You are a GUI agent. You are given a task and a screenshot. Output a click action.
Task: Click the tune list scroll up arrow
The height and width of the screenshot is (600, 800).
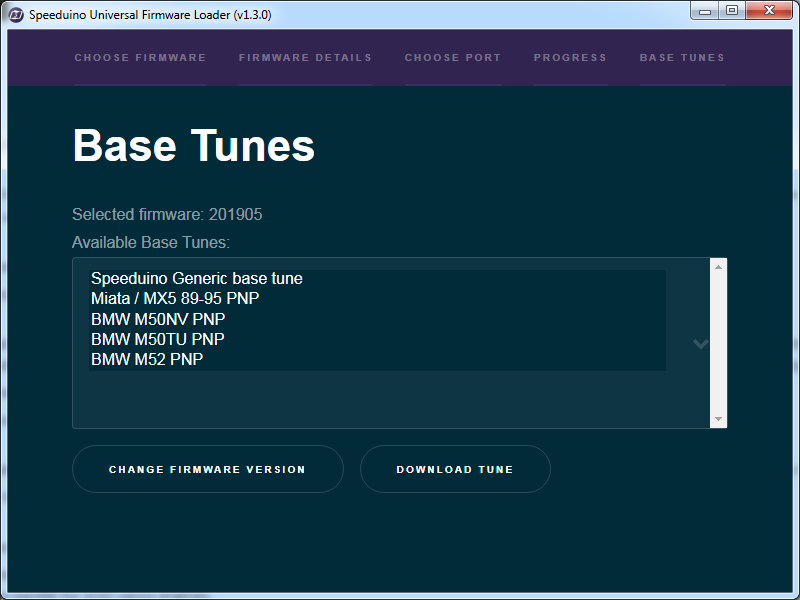click(718, 267)
